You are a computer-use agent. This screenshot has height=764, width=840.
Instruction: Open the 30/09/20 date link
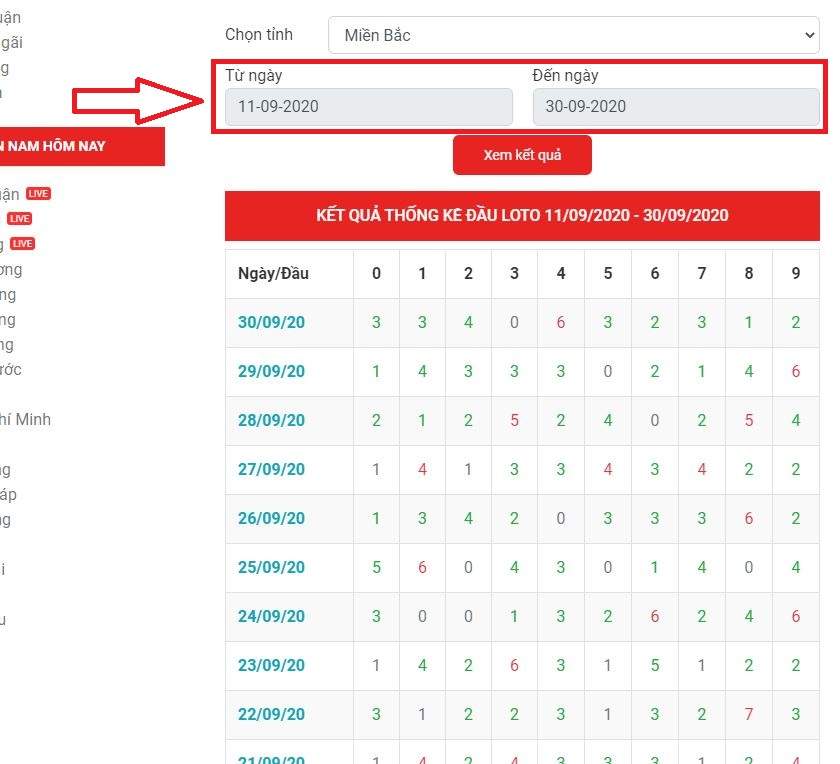coord(271,322)
